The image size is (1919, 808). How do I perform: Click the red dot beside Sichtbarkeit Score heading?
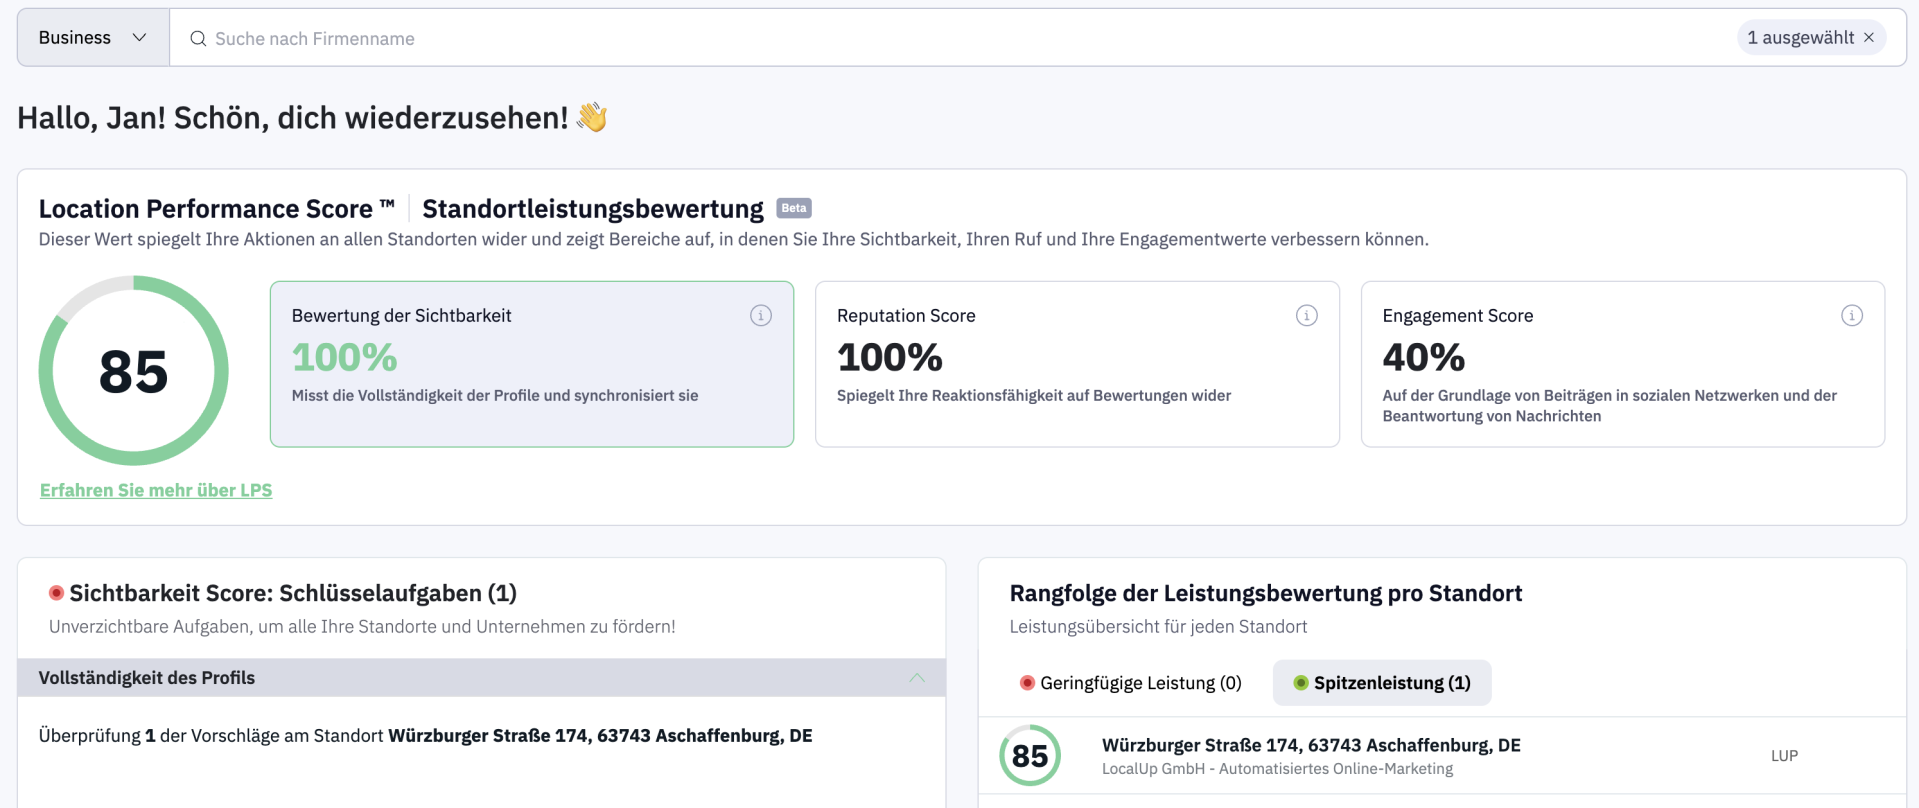(57, 593)
